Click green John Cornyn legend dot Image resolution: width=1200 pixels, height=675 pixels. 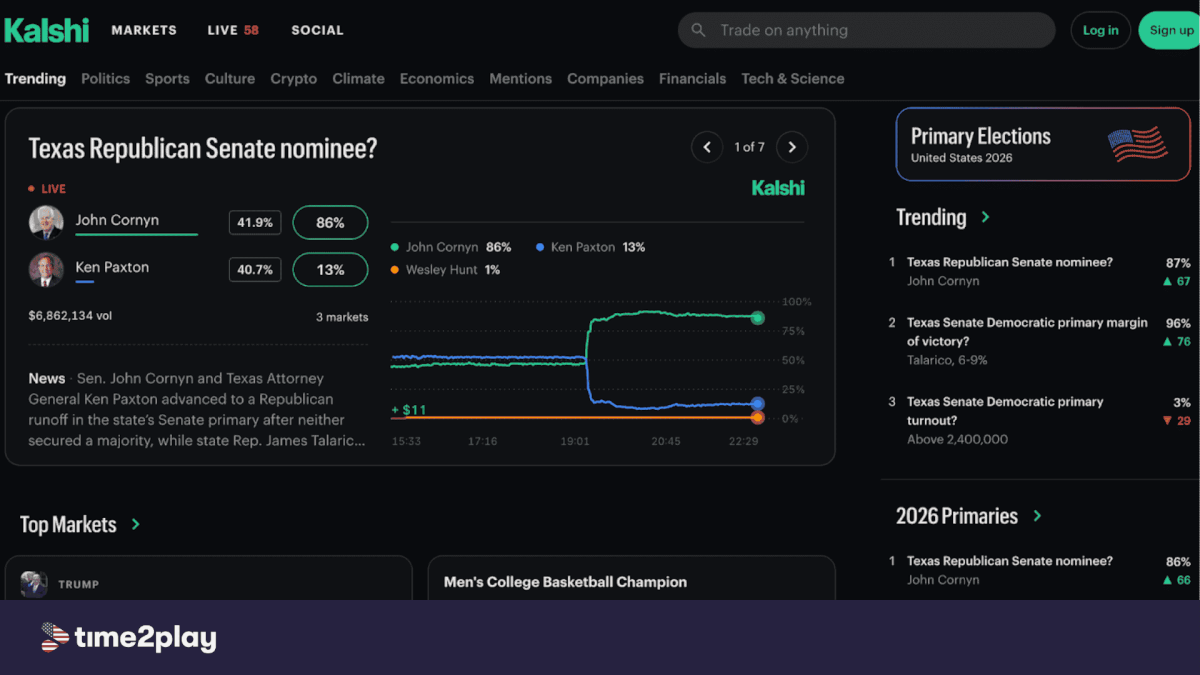point(395,247)
